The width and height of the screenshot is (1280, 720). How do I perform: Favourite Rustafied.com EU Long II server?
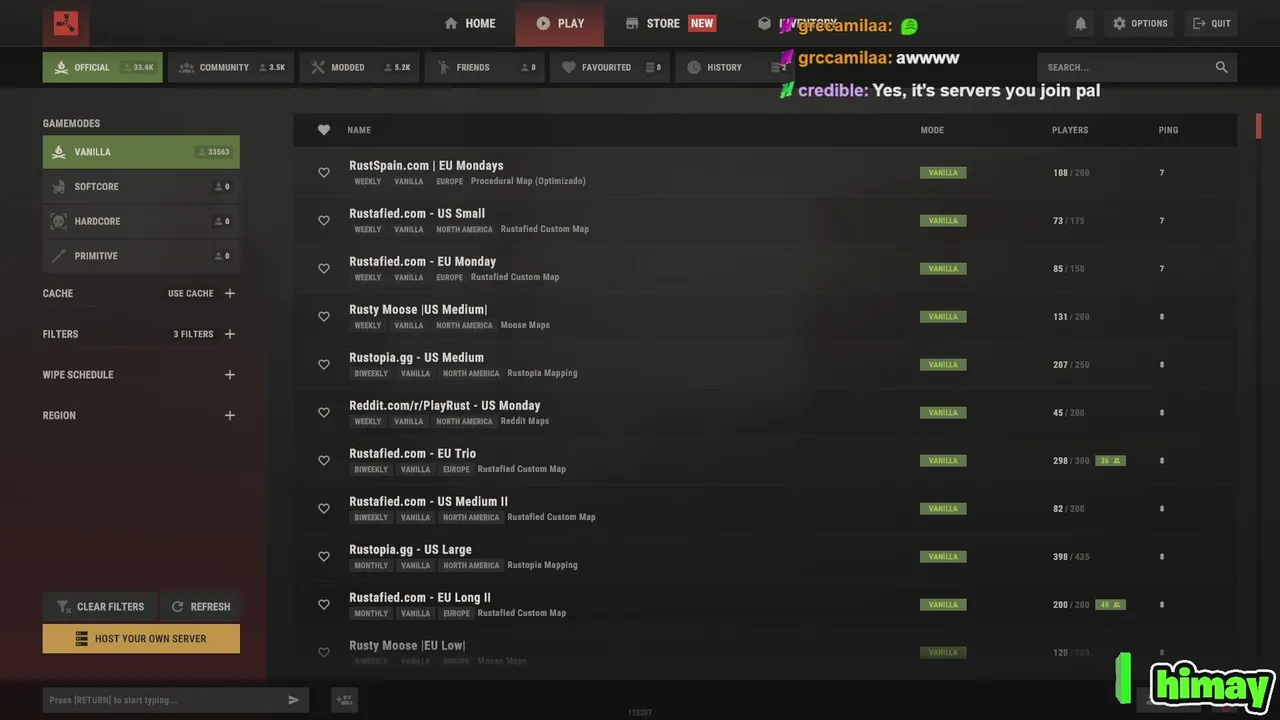(323, 605)
